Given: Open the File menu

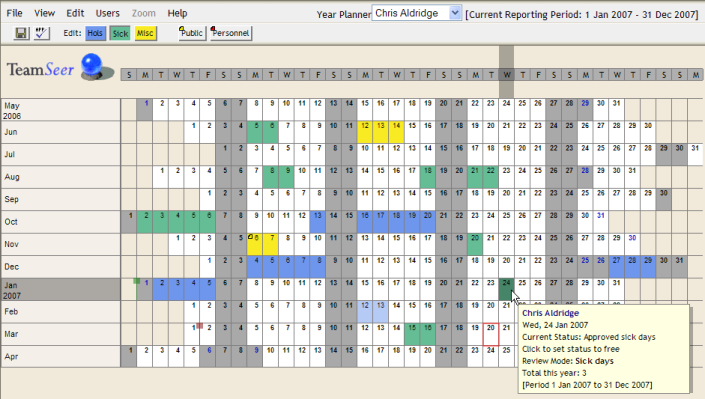Looking at the screenshot, I should click(x=14, y=13).
